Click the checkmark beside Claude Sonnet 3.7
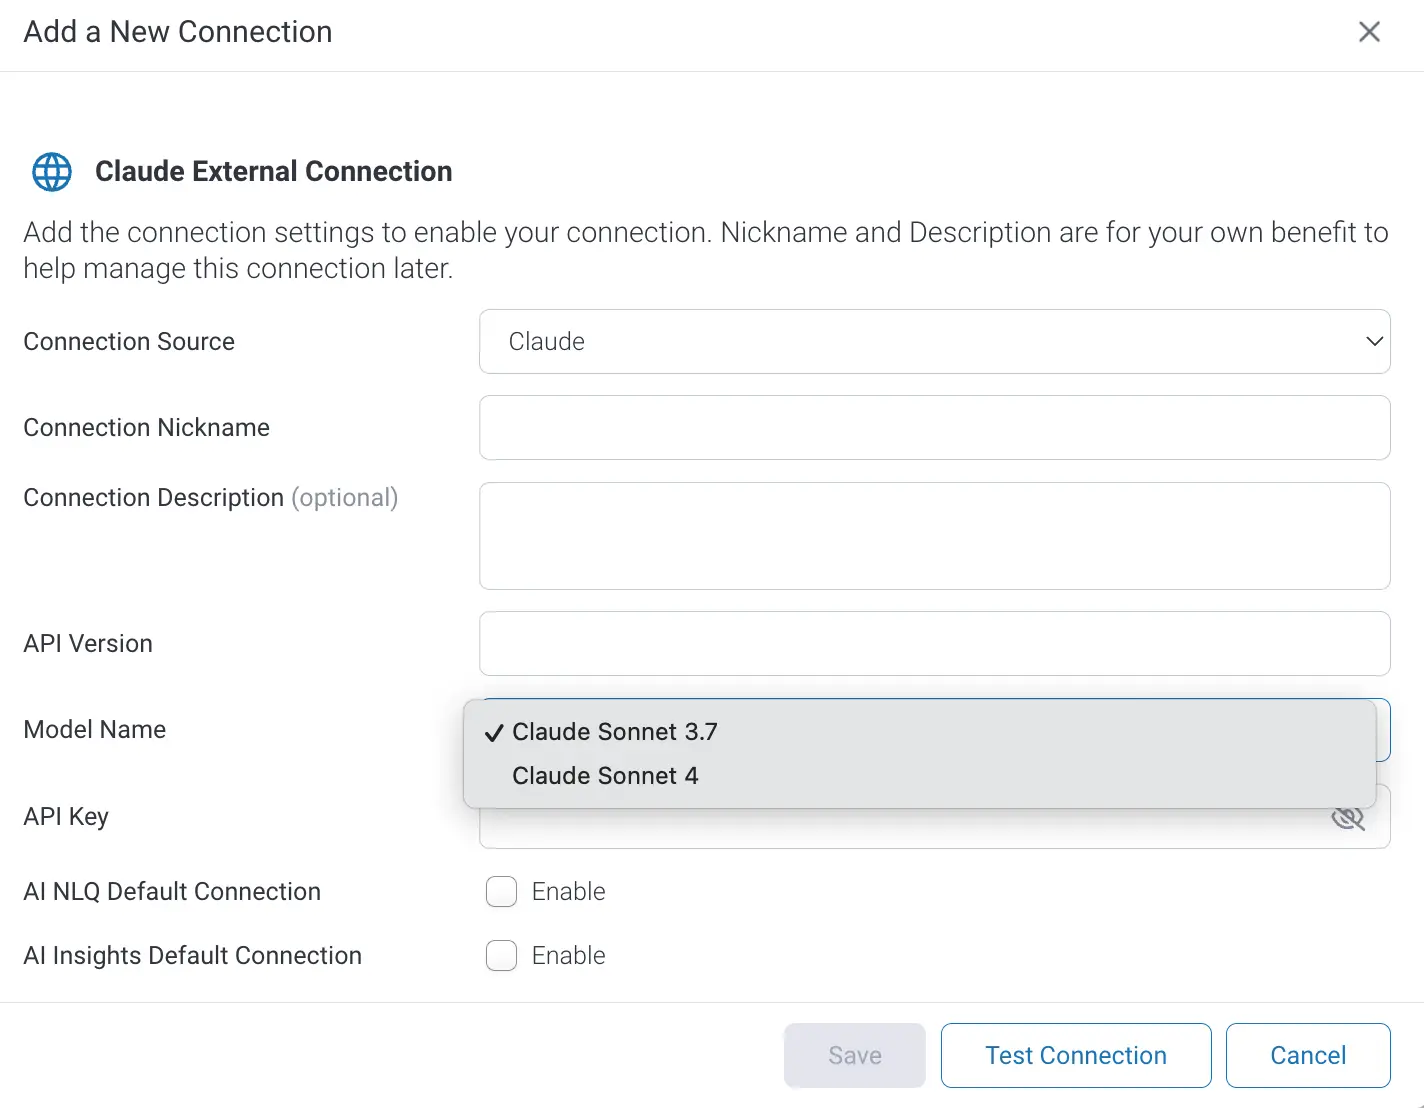The height and width of the screenshot is (1108, 1424). [493, 733]
